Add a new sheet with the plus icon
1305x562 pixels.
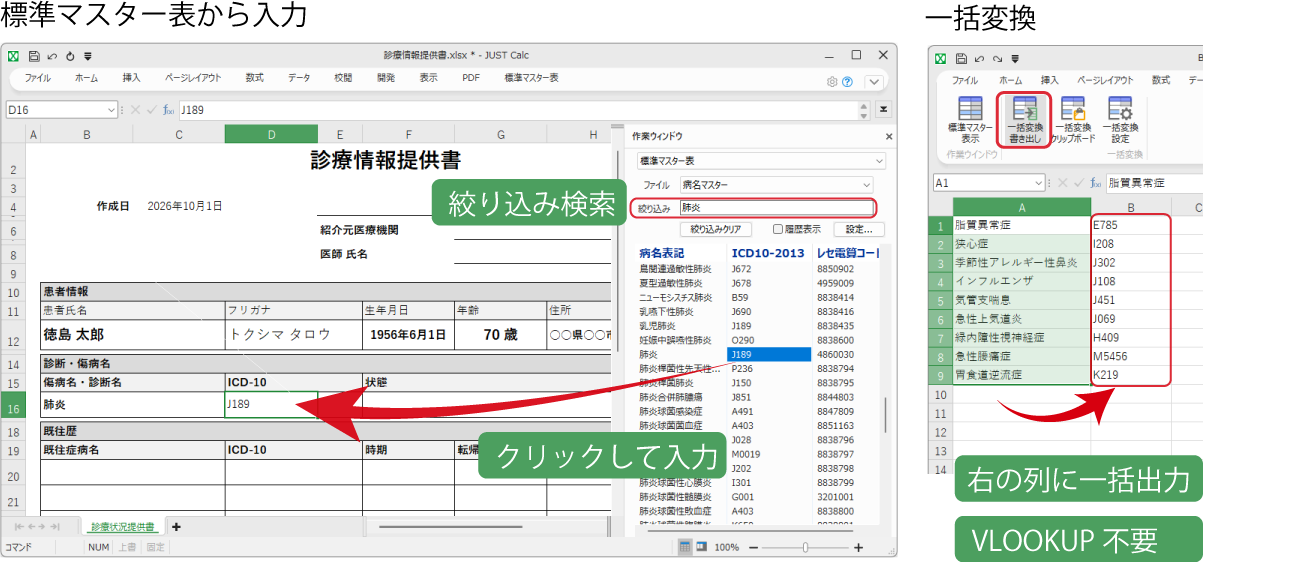click(176, 526)
